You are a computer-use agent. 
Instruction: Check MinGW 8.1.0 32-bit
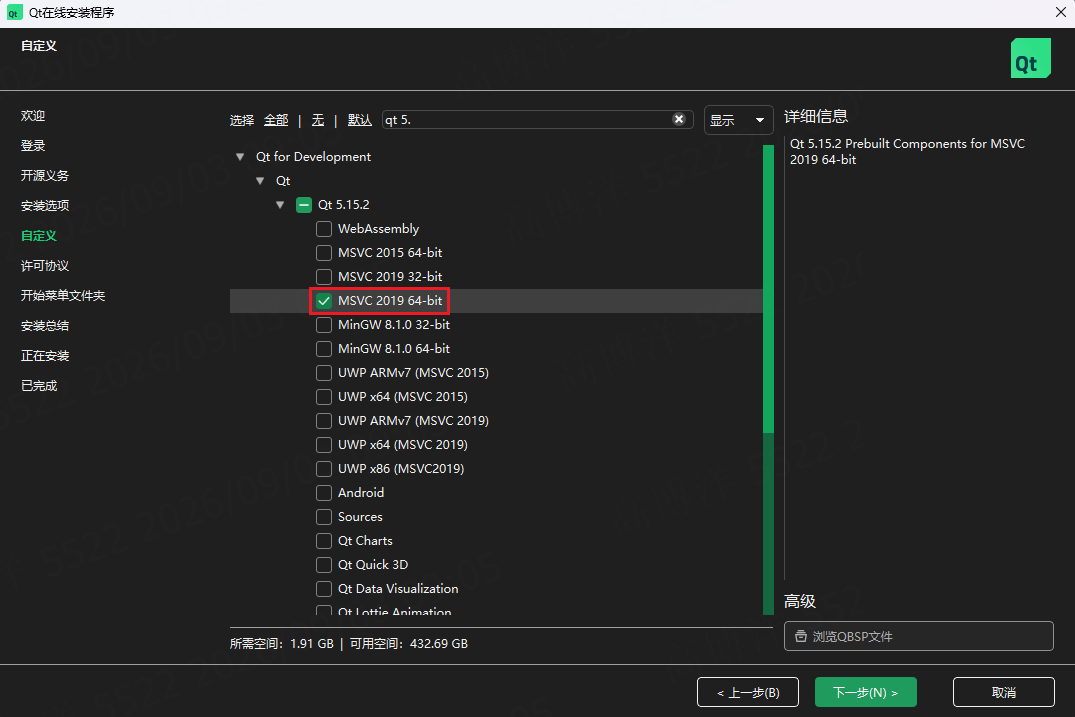pos(324,325)
